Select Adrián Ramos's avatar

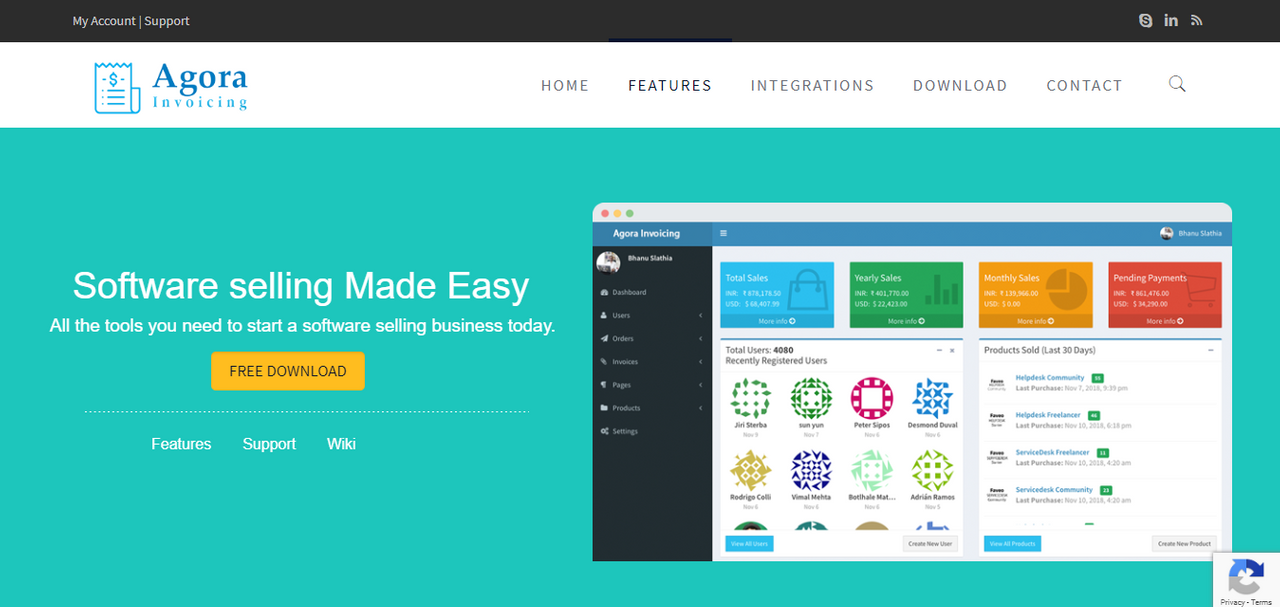pos(932,470)
